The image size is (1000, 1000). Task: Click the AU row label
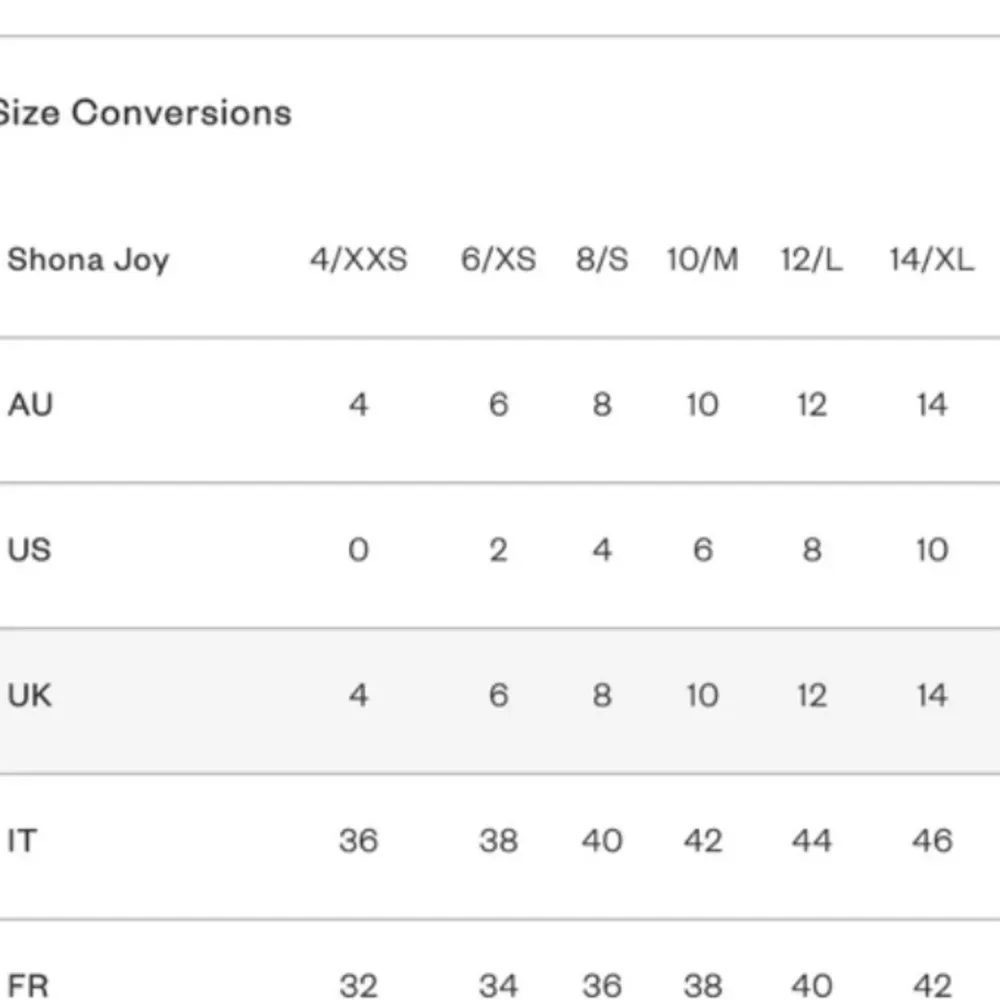pyautogui.click(x=30, y=405)
